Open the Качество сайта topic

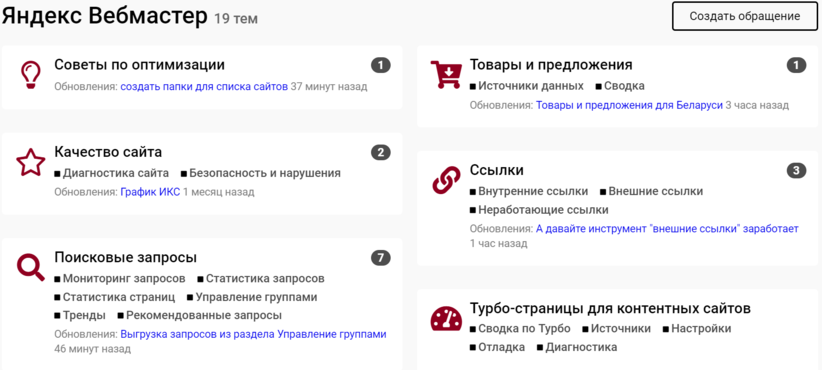pos(108,152)
